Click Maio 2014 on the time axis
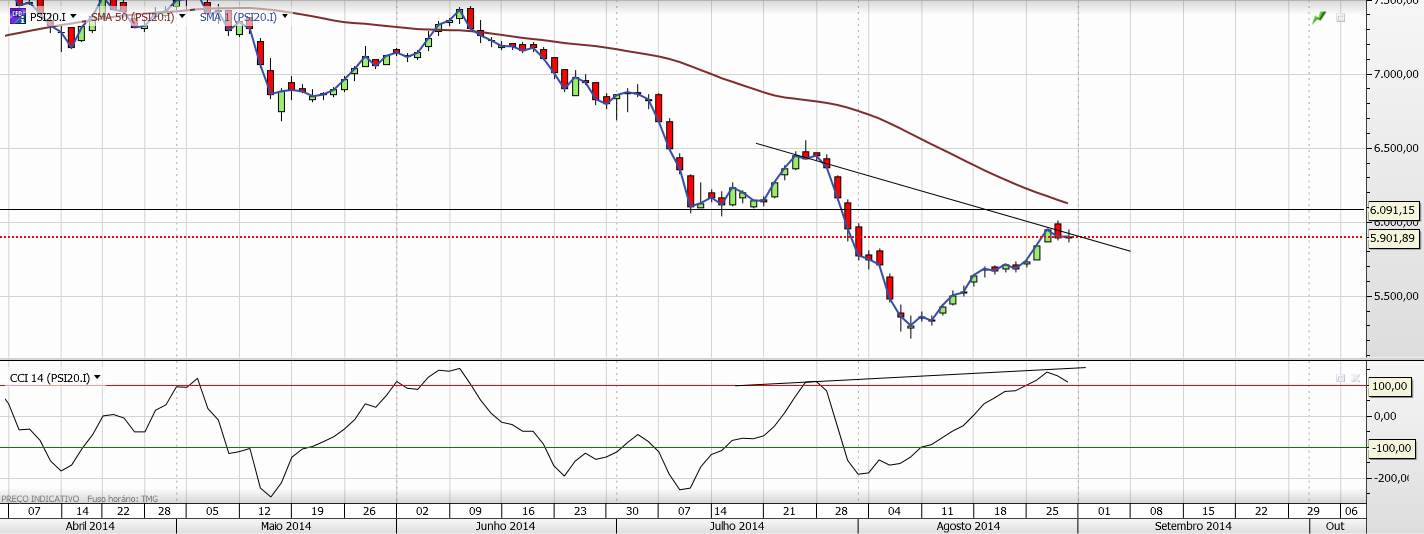1424x534 pixels. 285,526
